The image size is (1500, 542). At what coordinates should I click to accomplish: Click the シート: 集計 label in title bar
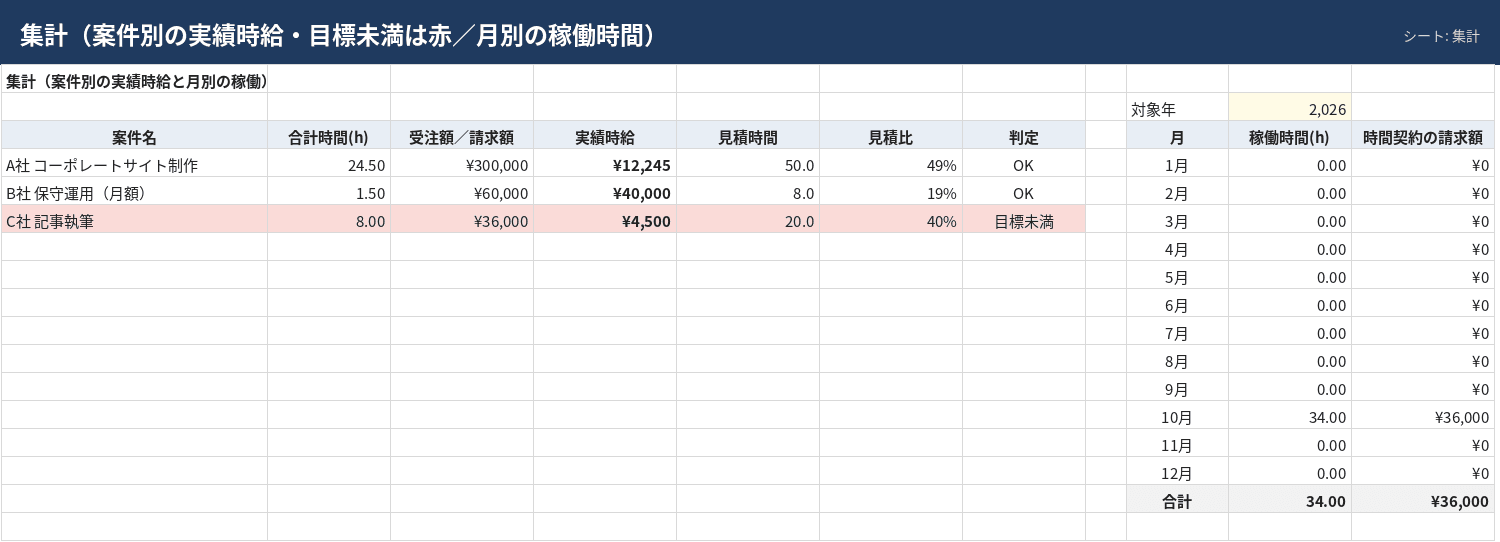pyautogui.click(x=1441, y=36)
